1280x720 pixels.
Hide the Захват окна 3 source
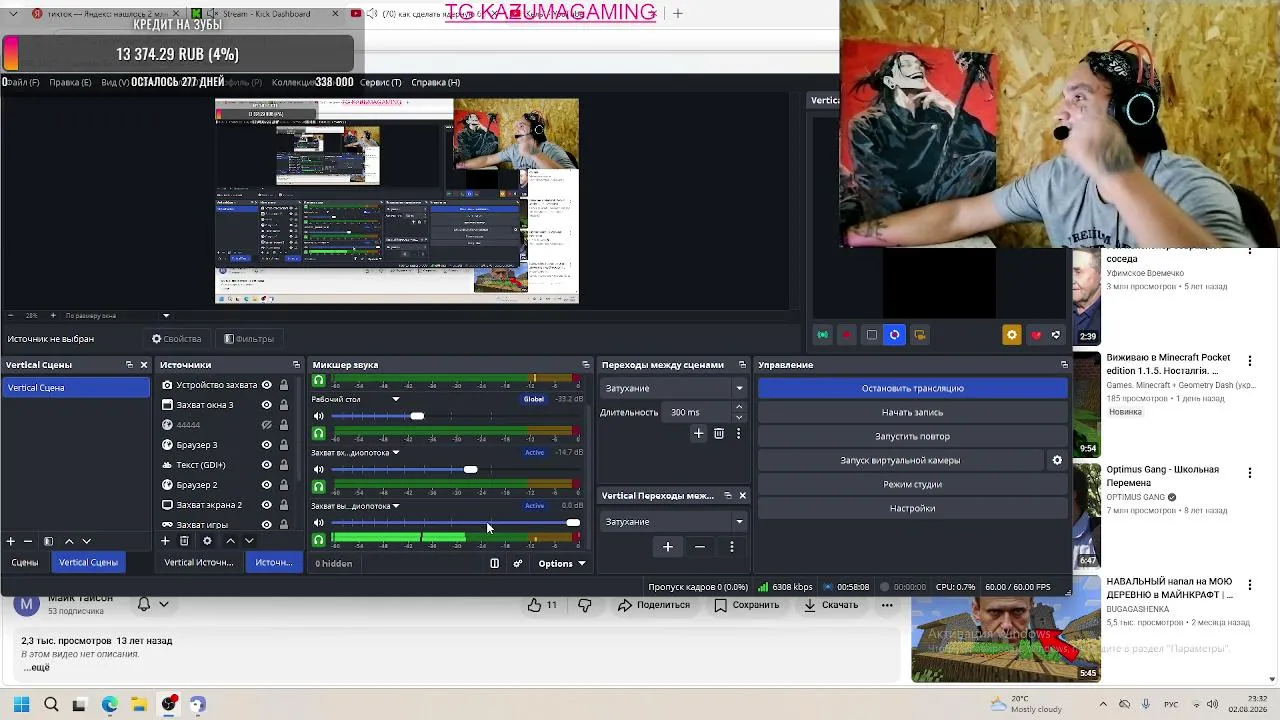pyautogui.click(x=266, y=405)
